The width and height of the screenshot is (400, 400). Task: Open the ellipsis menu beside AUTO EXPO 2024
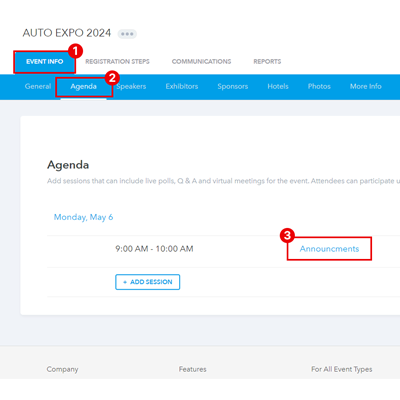click(x=127, y=34)
